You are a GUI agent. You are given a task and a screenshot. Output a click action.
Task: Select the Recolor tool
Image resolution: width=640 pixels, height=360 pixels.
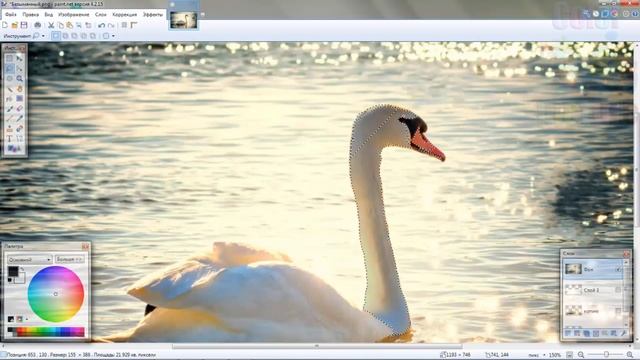(19, 129)
